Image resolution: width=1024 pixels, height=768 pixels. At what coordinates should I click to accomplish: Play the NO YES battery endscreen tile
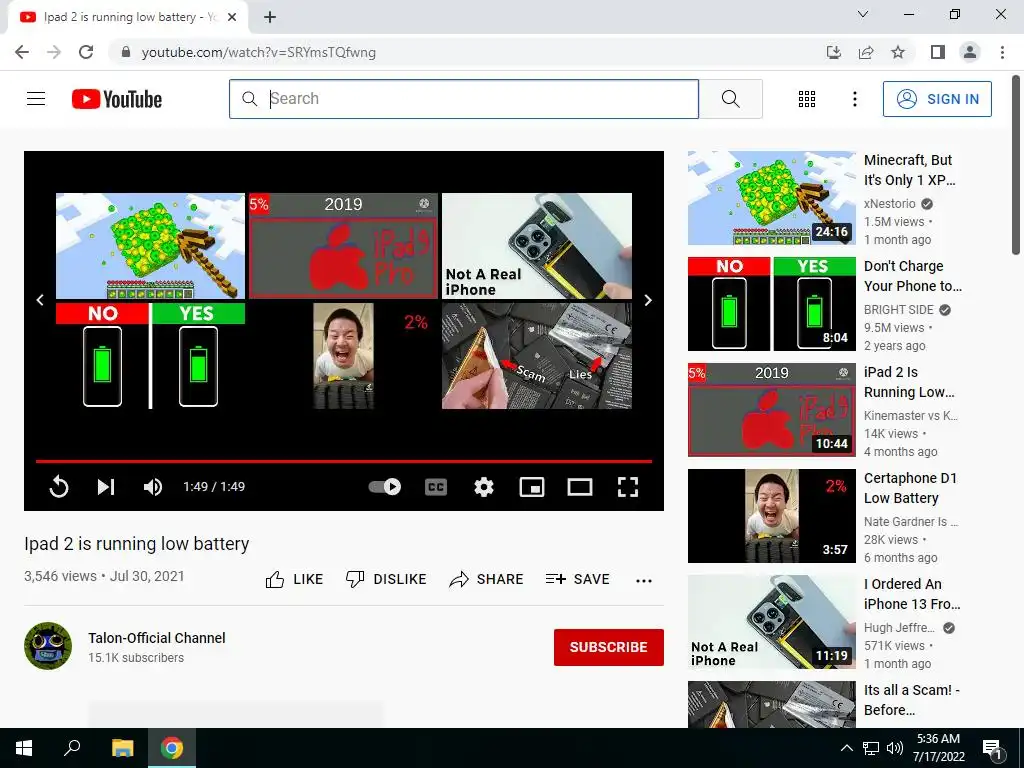(x=150, y=356)
